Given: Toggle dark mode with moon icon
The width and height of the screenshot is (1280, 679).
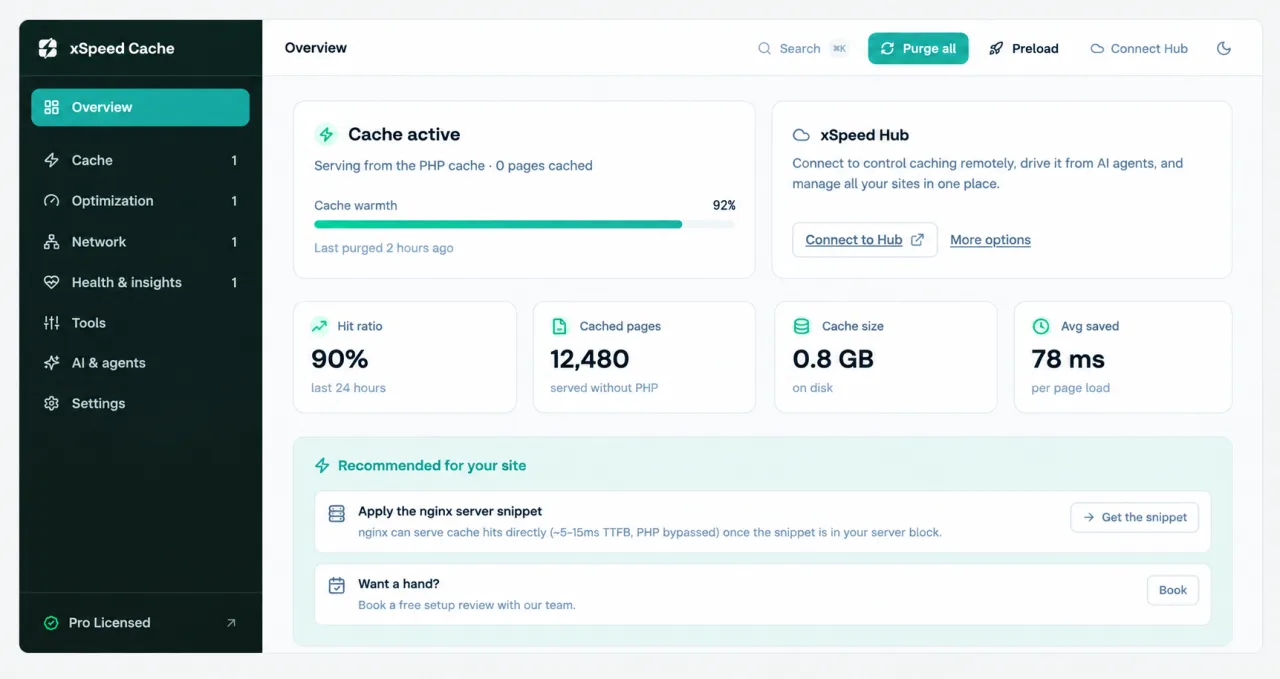Looking at the screenshot, I should click(x=1224, y=48).
